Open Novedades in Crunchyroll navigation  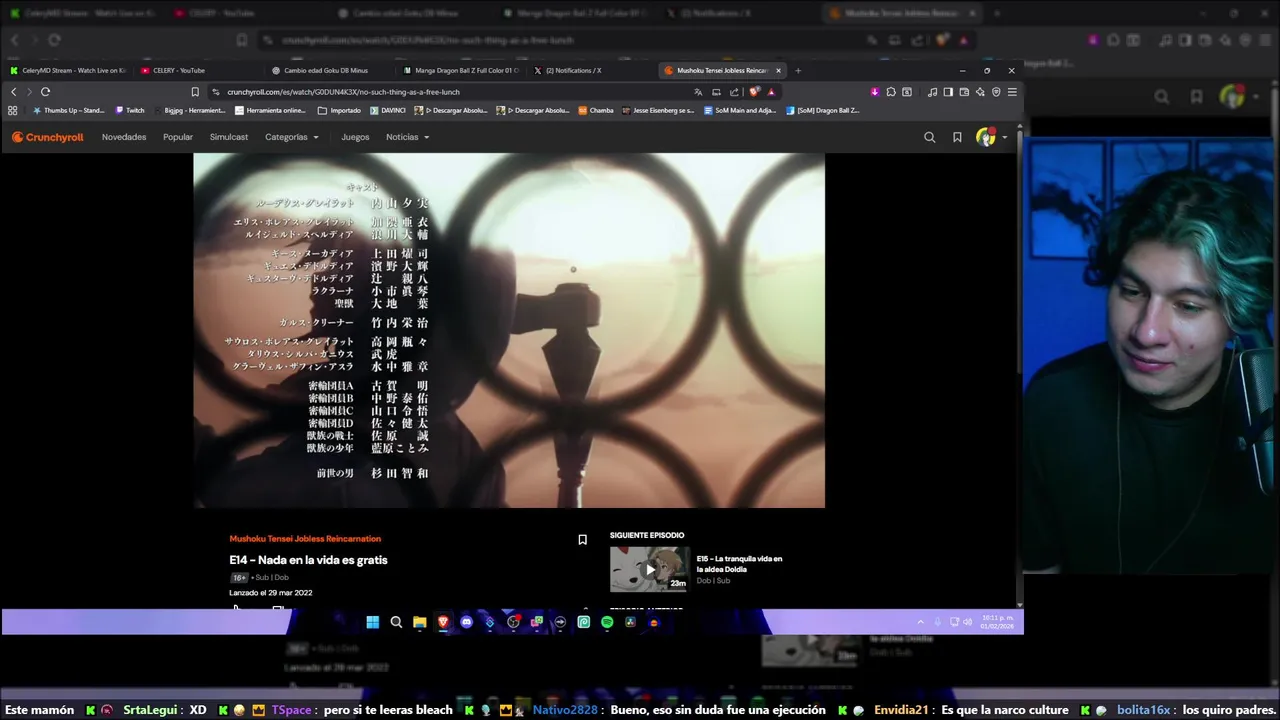(x=124, y=137)
